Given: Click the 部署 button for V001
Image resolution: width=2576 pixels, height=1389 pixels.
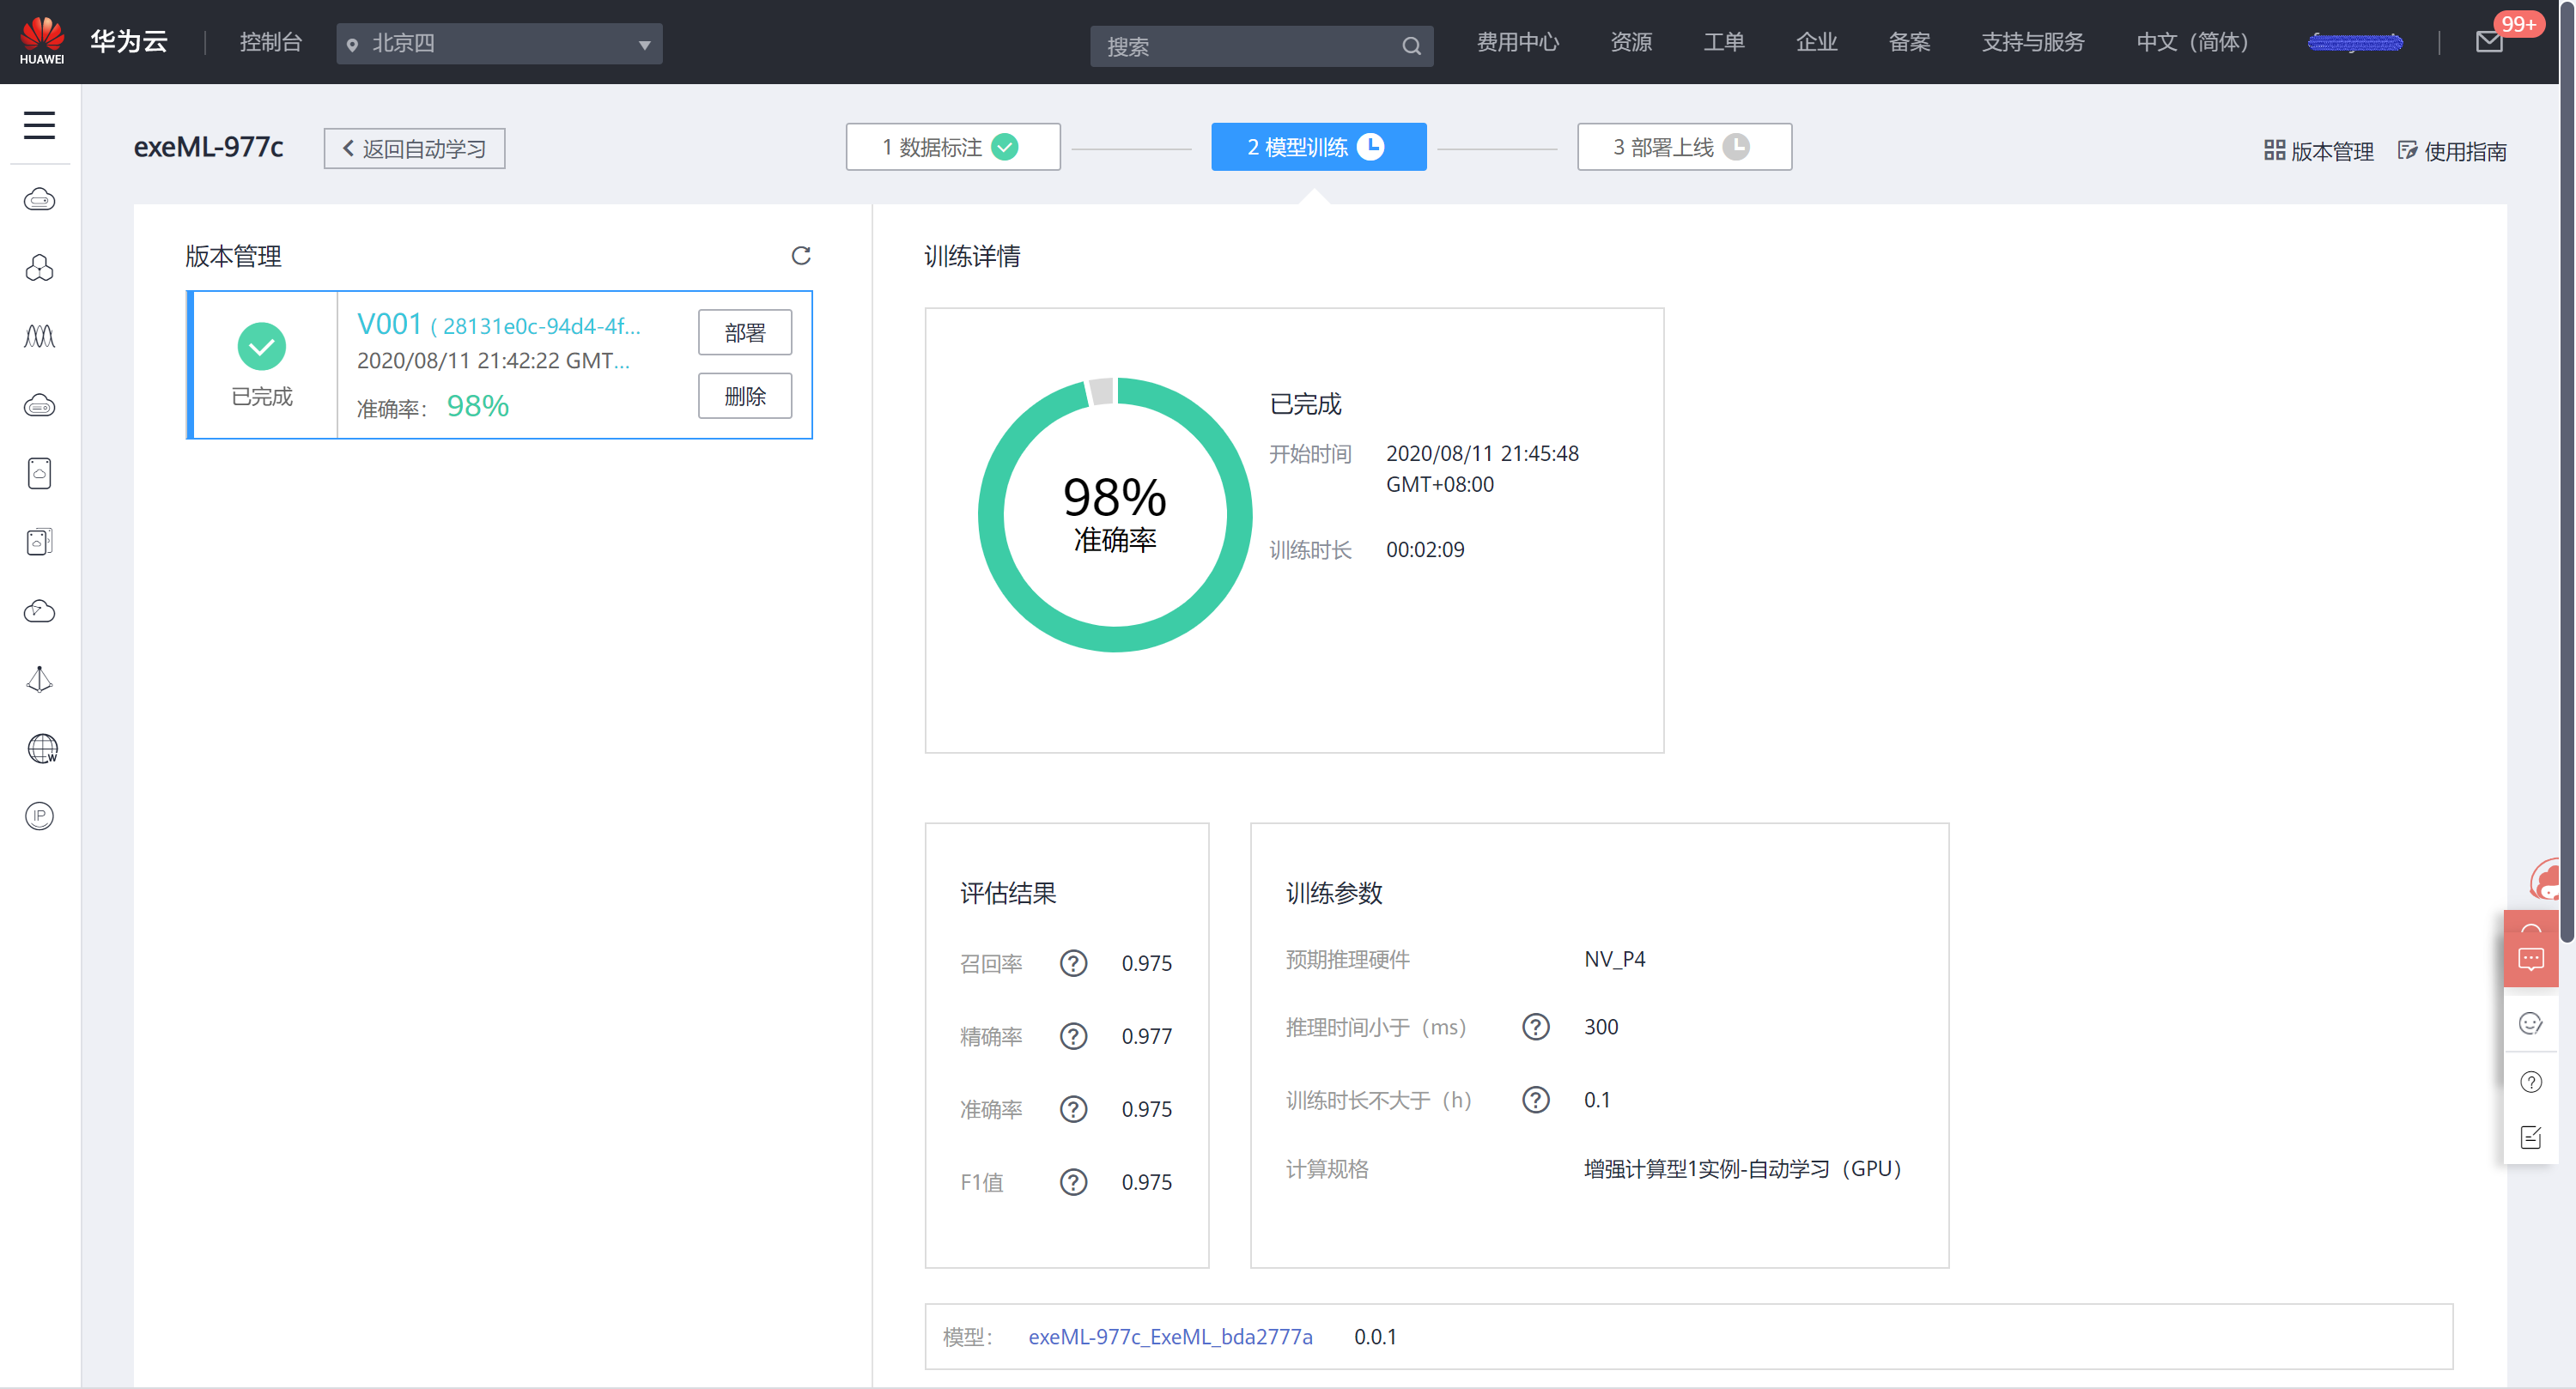Looking at the screenshot, I should click(x=744, y=333).
